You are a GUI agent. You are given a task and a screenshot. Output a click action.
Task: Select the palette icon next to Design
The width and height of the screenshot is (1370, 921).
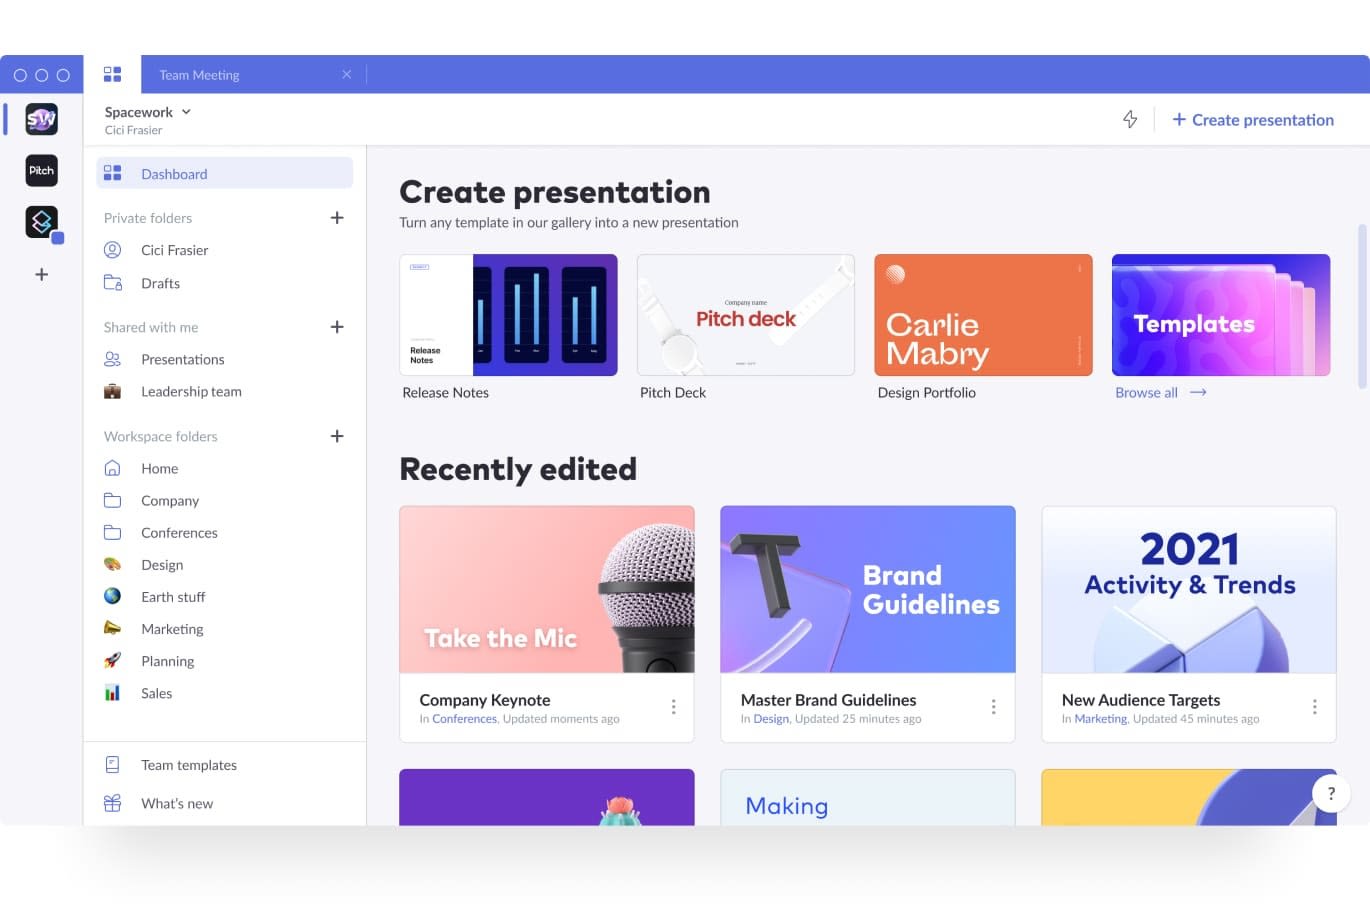tap(113, 564)
